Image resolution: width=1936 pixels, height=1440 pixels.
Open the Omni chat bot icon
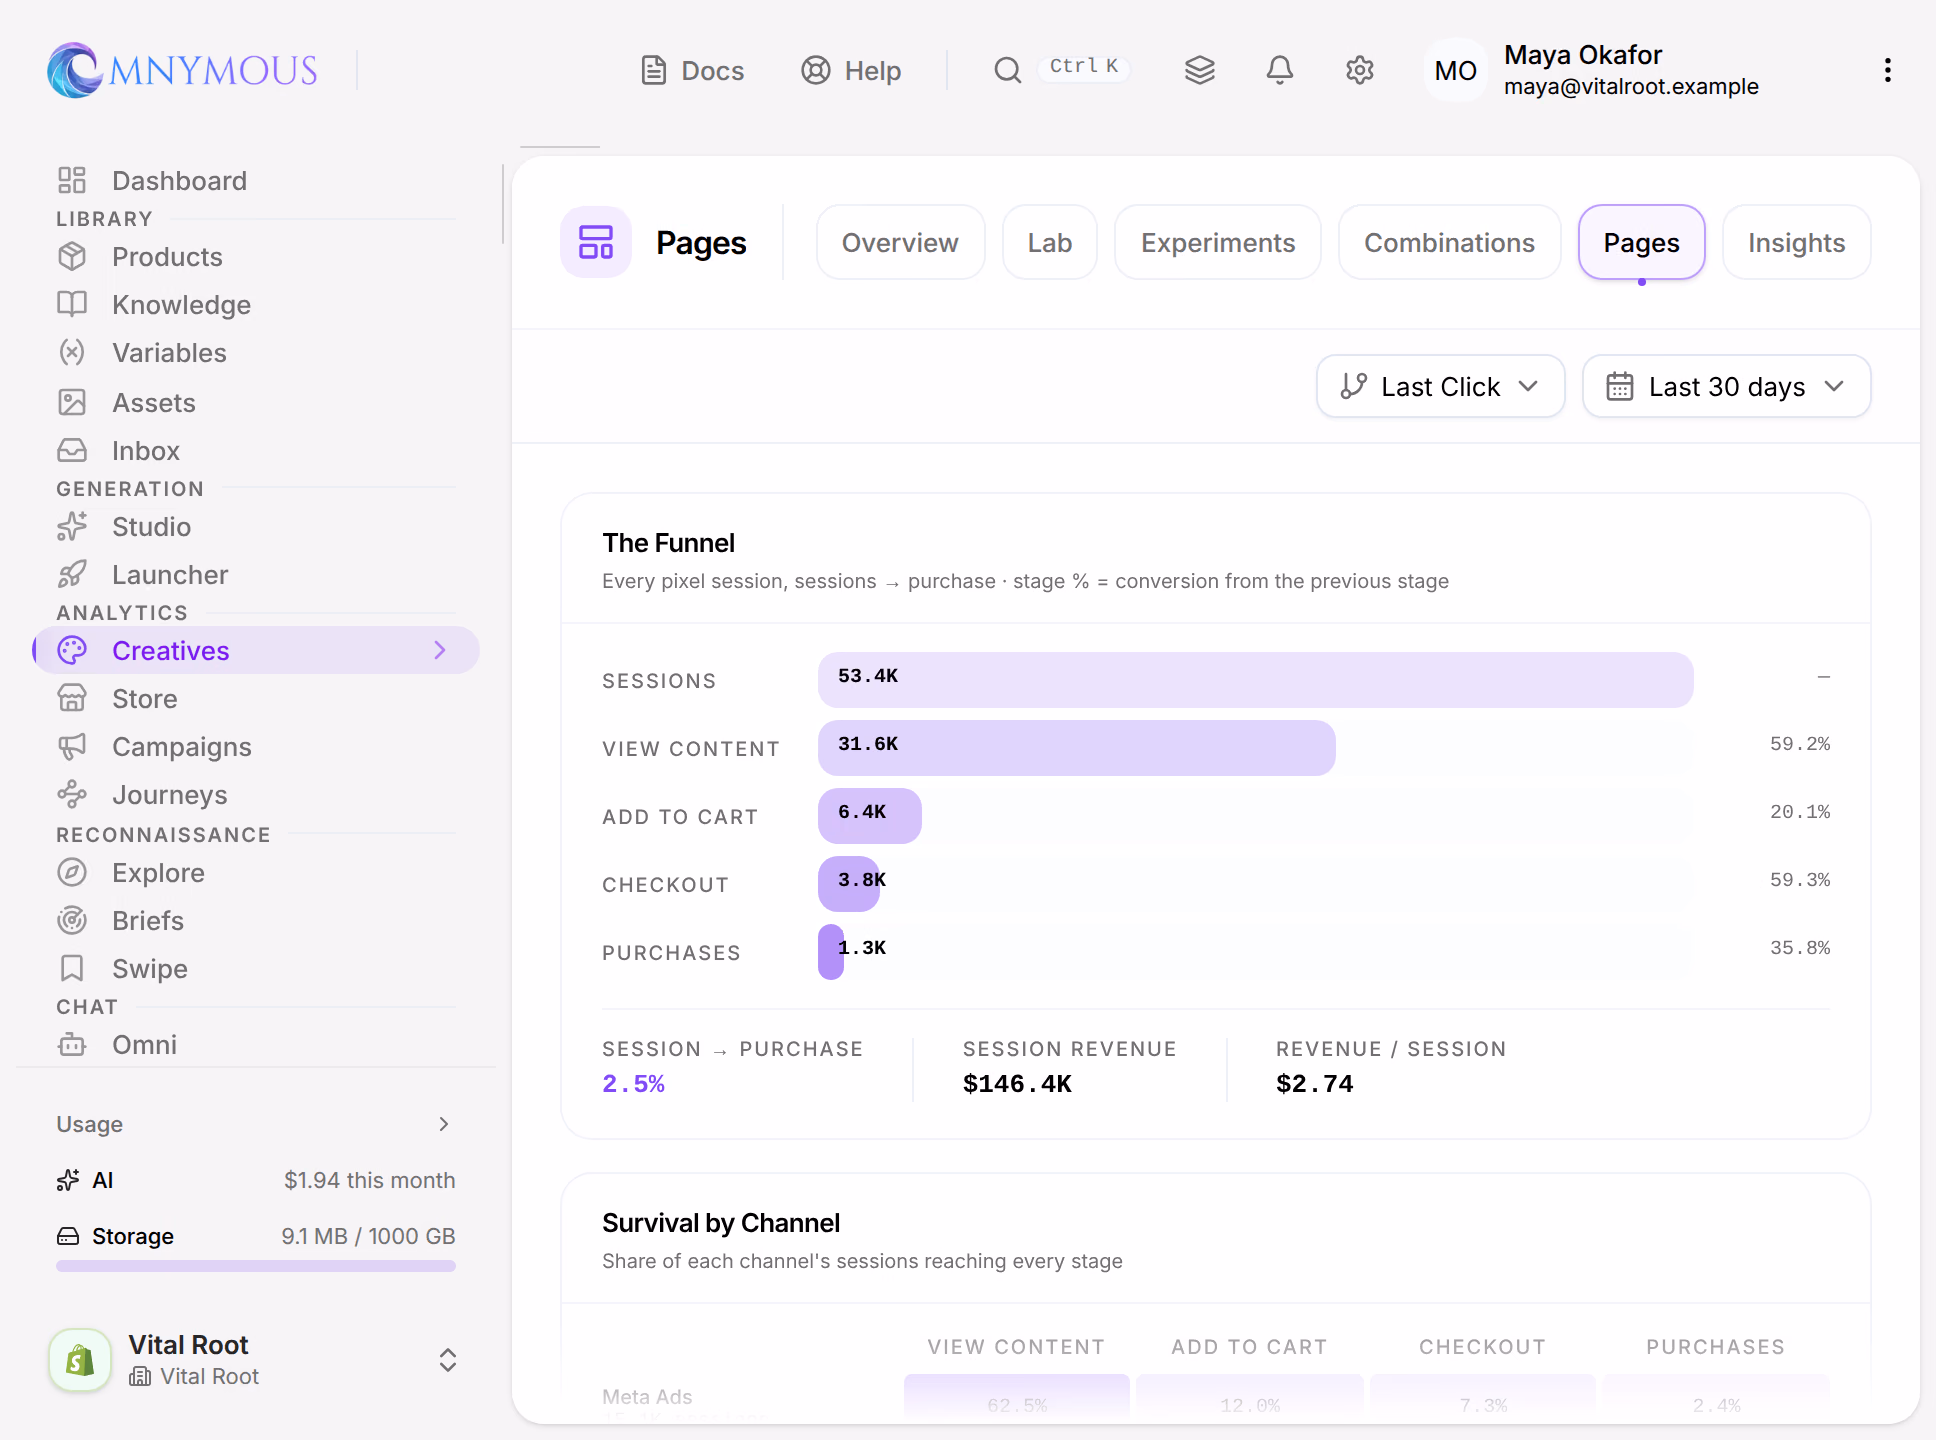coord(72,1044)
